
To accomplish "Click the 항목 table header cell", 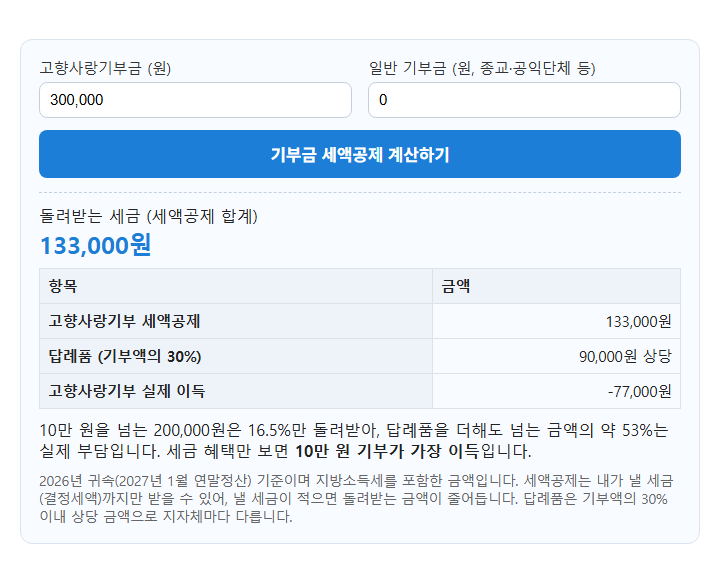I will tap(236, 286).
